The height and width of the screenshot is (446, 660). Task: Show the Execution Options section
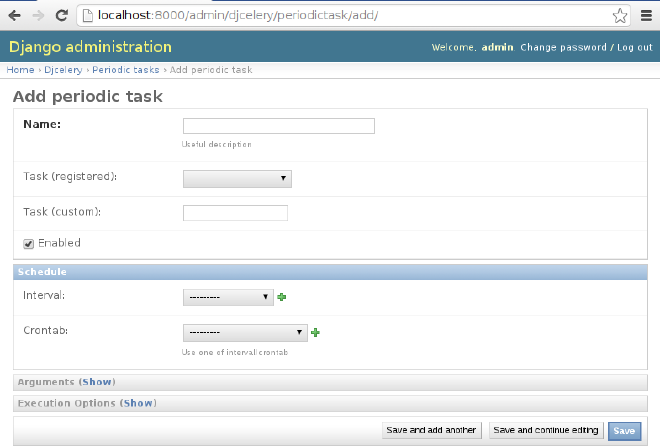click(x=138, y=403)
